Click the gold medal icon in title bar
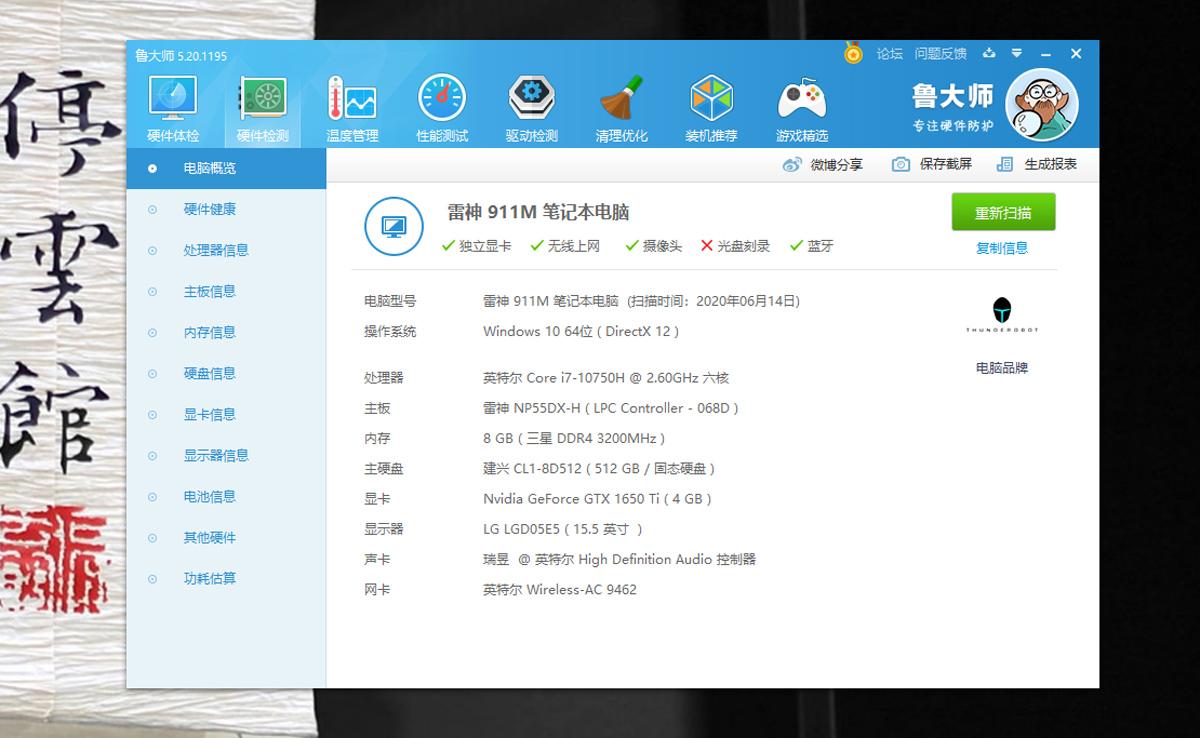This screenshot has width=1200, height=738. 853,53
